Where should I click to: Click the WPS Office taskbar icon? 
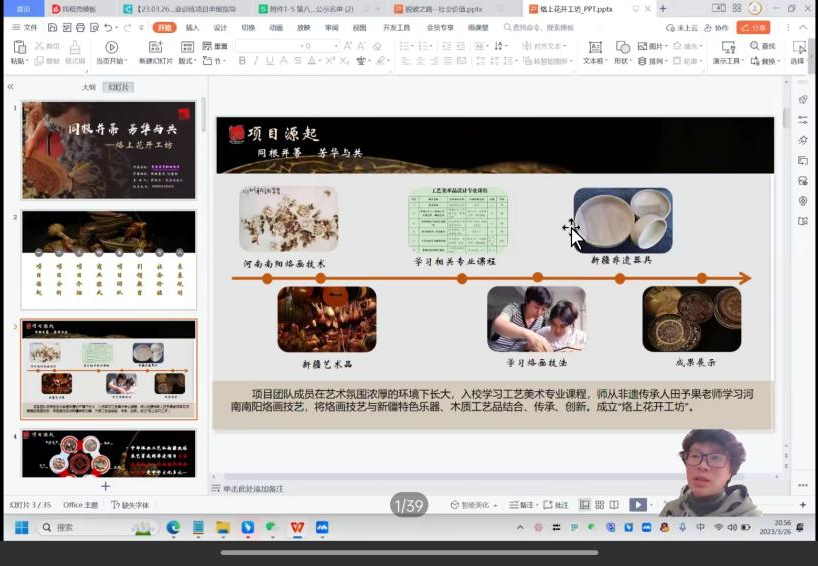tap(297, 527)
